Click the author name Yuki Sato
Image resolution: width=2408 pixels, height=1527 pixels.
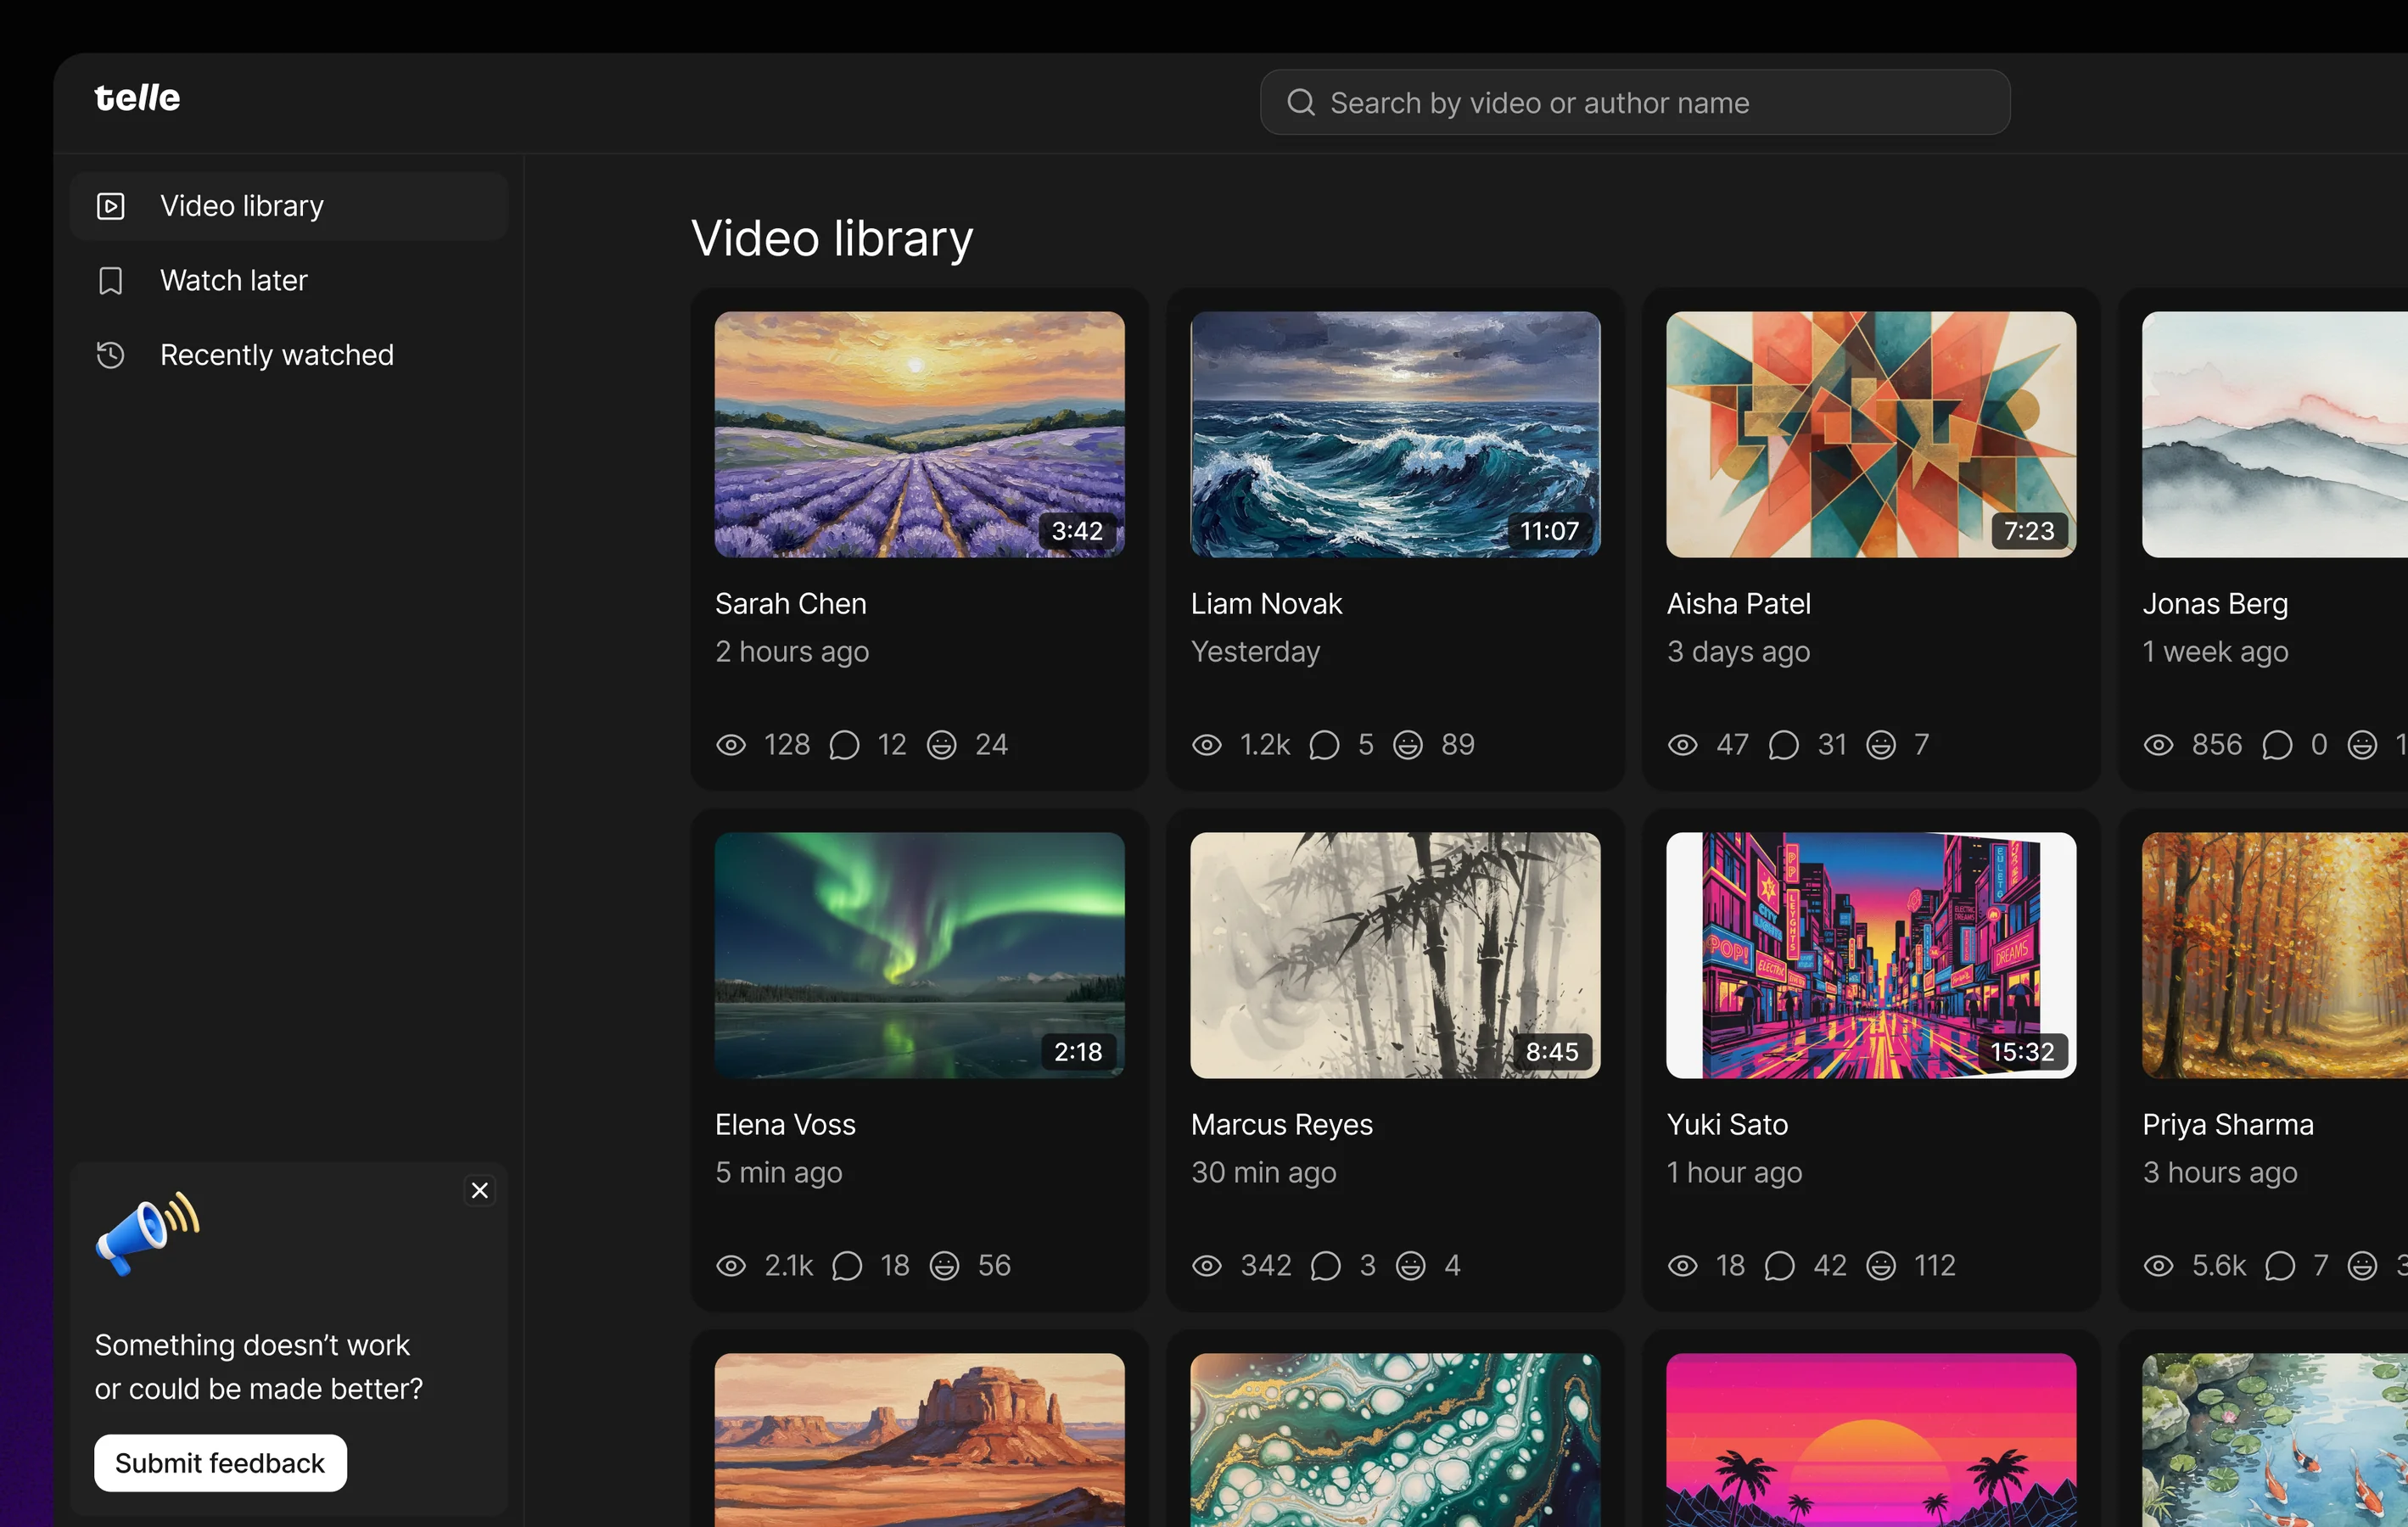[x=1727, y=1125]
